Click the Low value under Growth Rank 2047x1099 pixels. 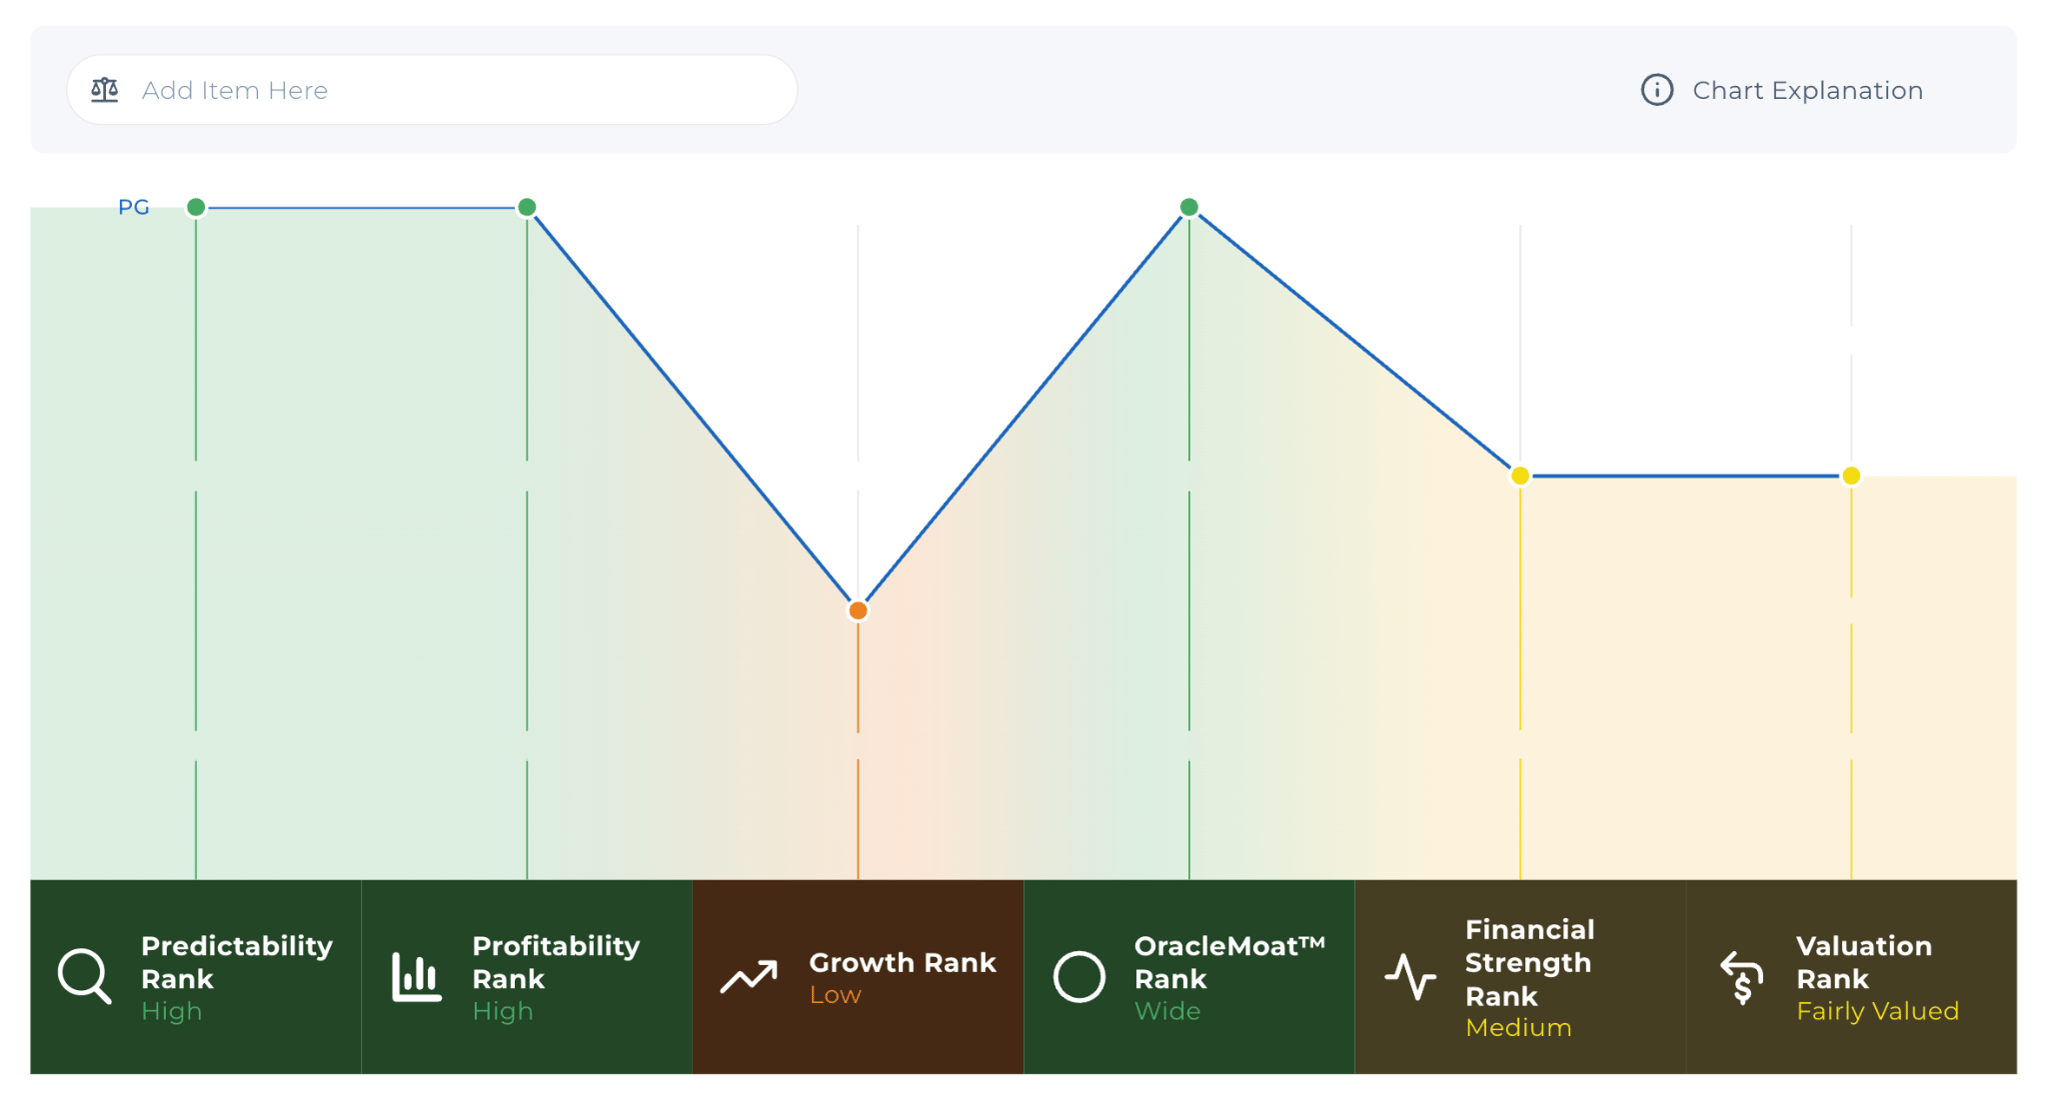(835, 995)
